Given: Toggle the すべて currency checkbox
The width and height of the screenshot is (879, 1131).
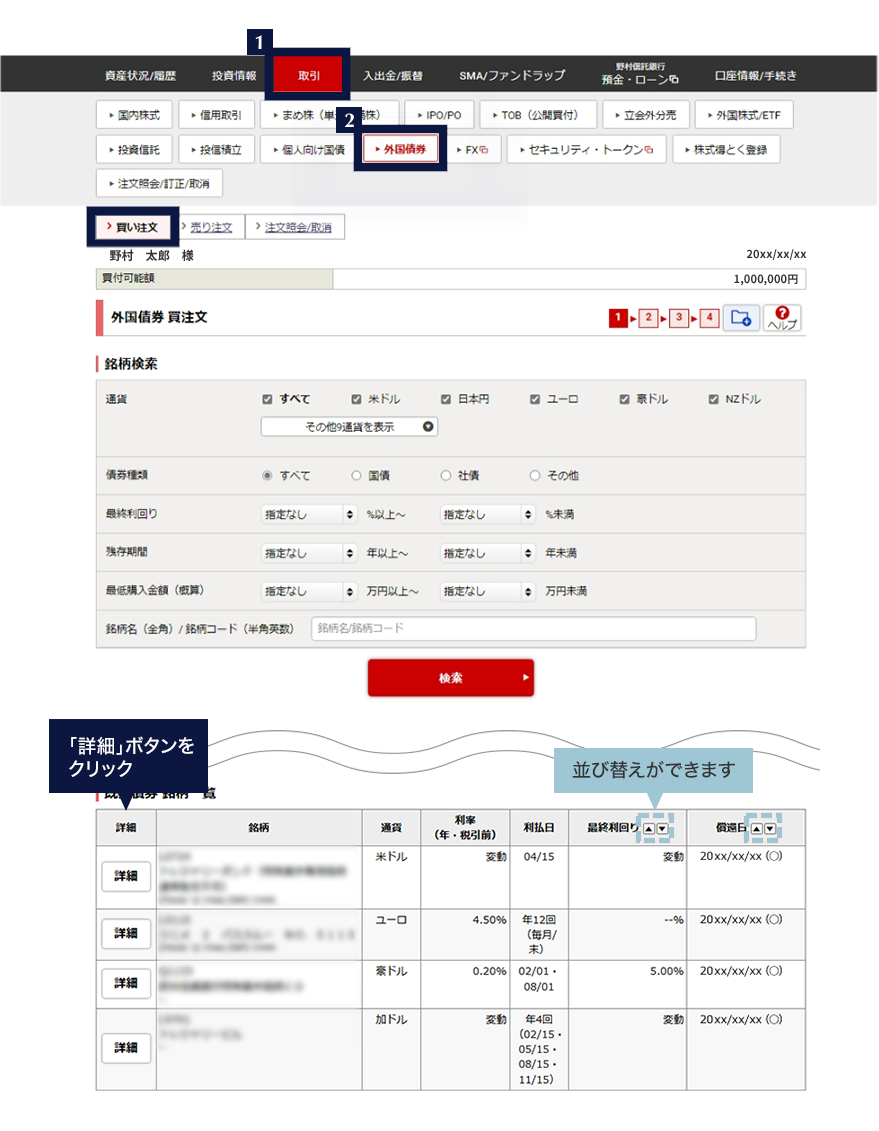Looking at the screenshot, I should coord(268,399).
